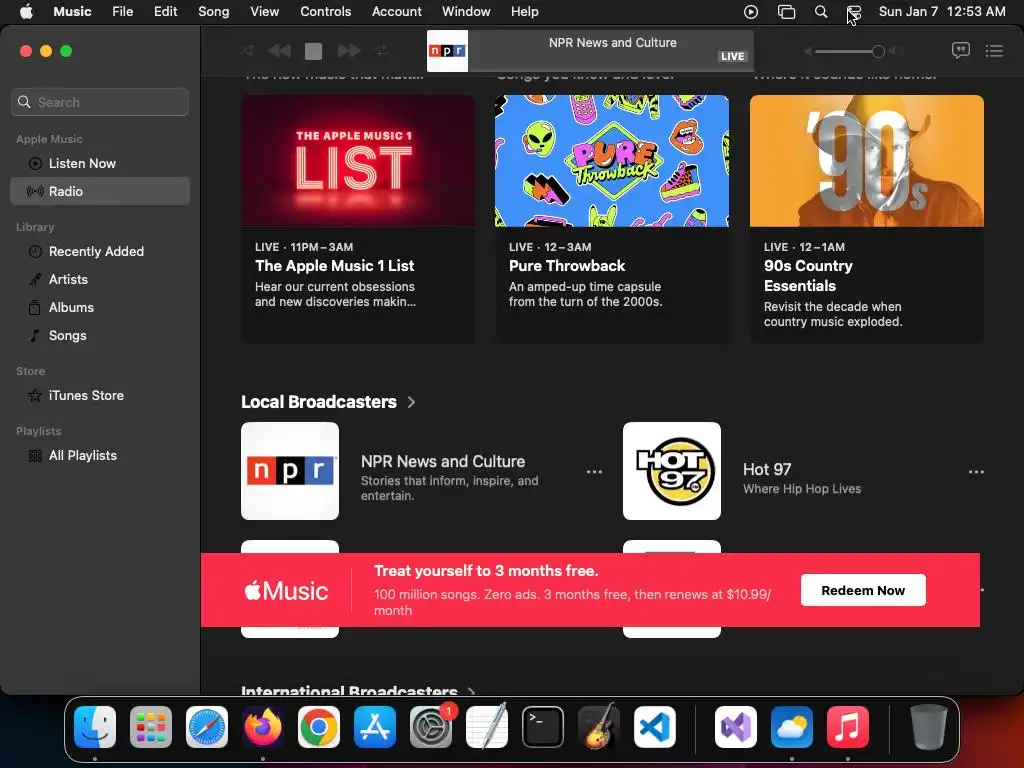Adjust the volume slider knob
The image size is (1024, 768).
coord(878,51)
